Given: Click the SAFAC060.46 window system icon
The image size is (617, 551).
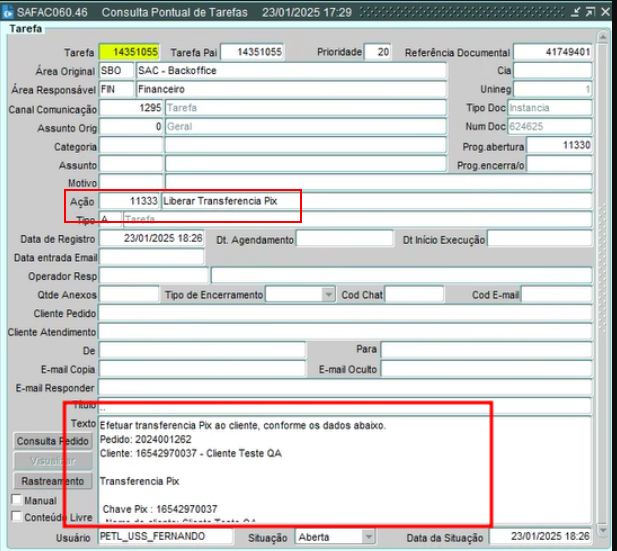Looking at the screenshot, I should (x=9, y=9).
